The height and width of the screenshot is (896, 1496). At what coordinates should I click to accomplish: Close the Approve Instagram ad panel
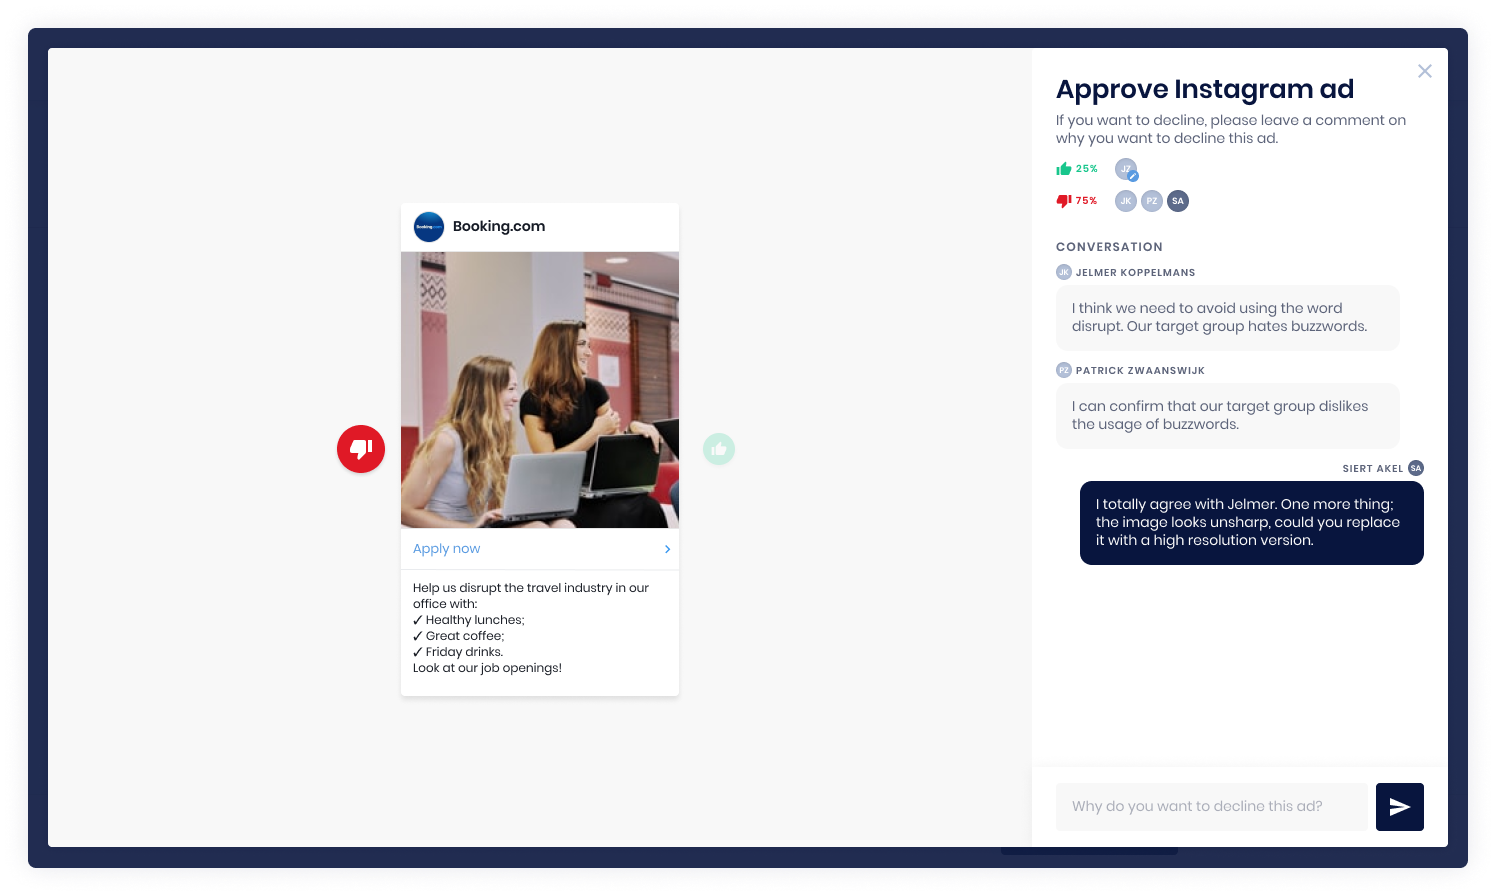coord(1425,71)
